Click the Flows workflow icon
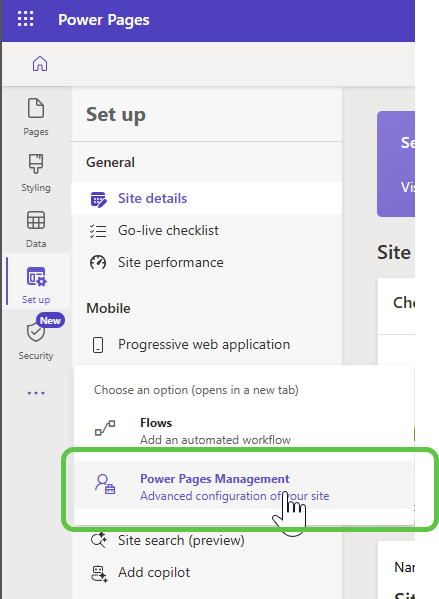439x599 pixels. click(105, 428)
